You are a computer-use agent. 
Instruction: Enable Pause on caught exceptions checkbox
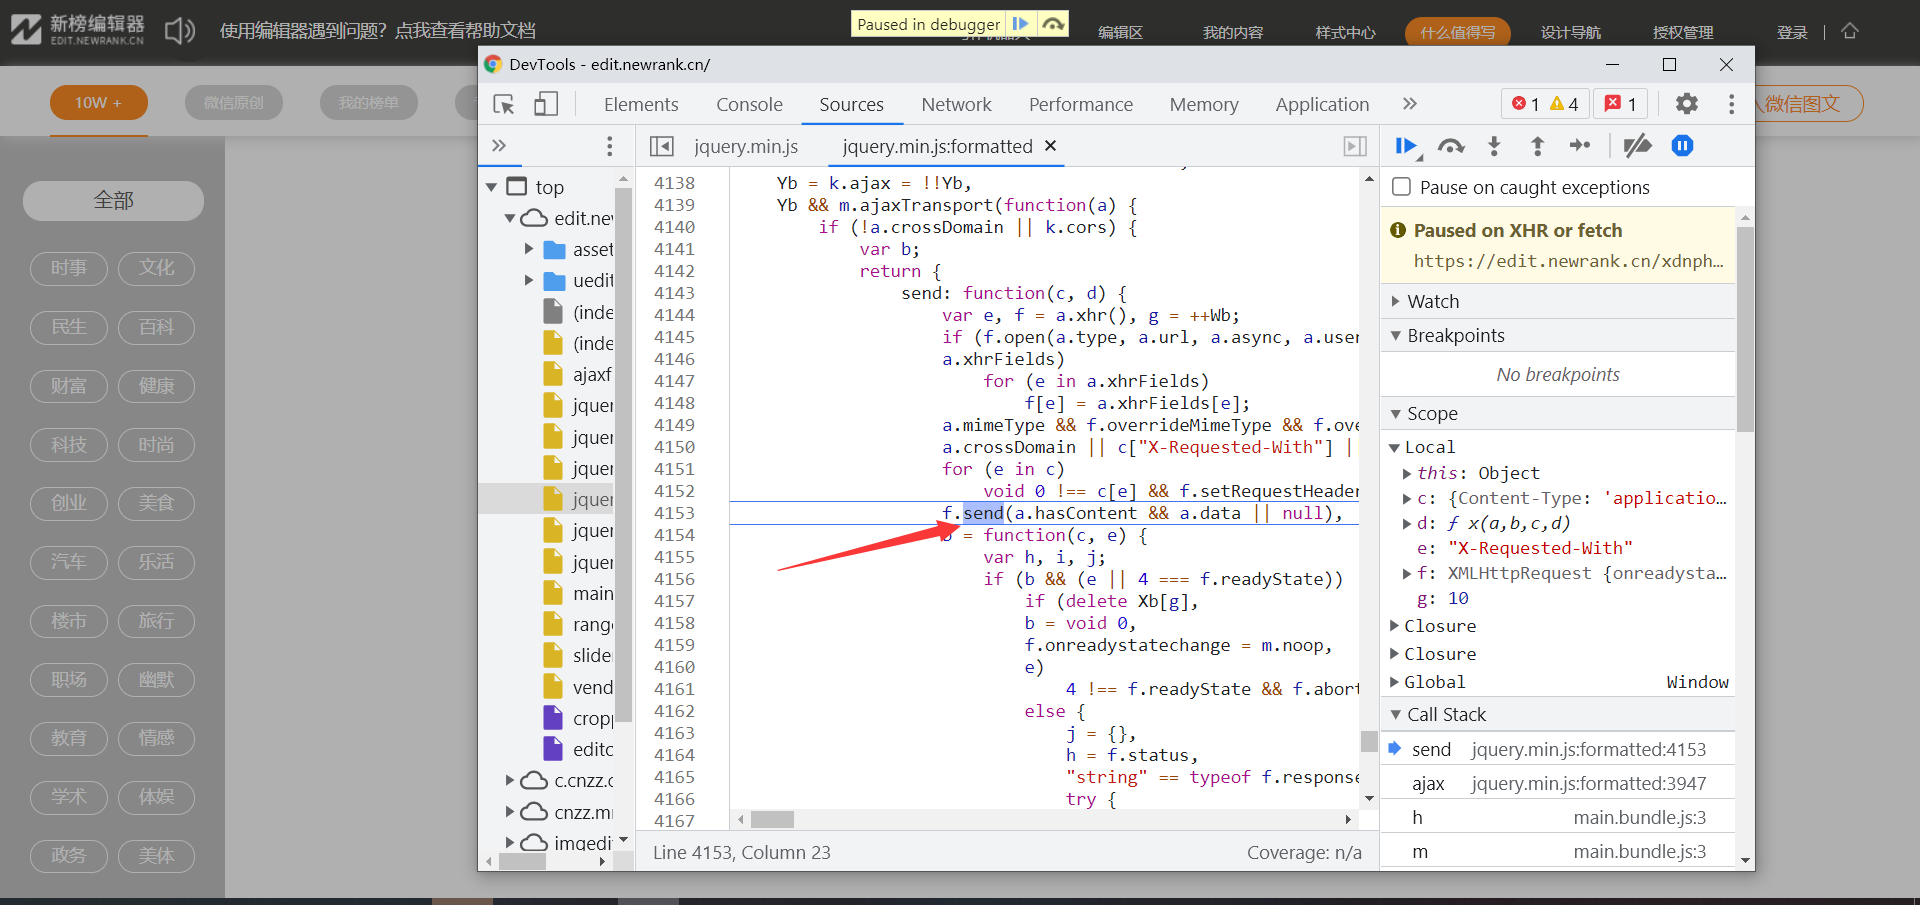click(1402, 187)
